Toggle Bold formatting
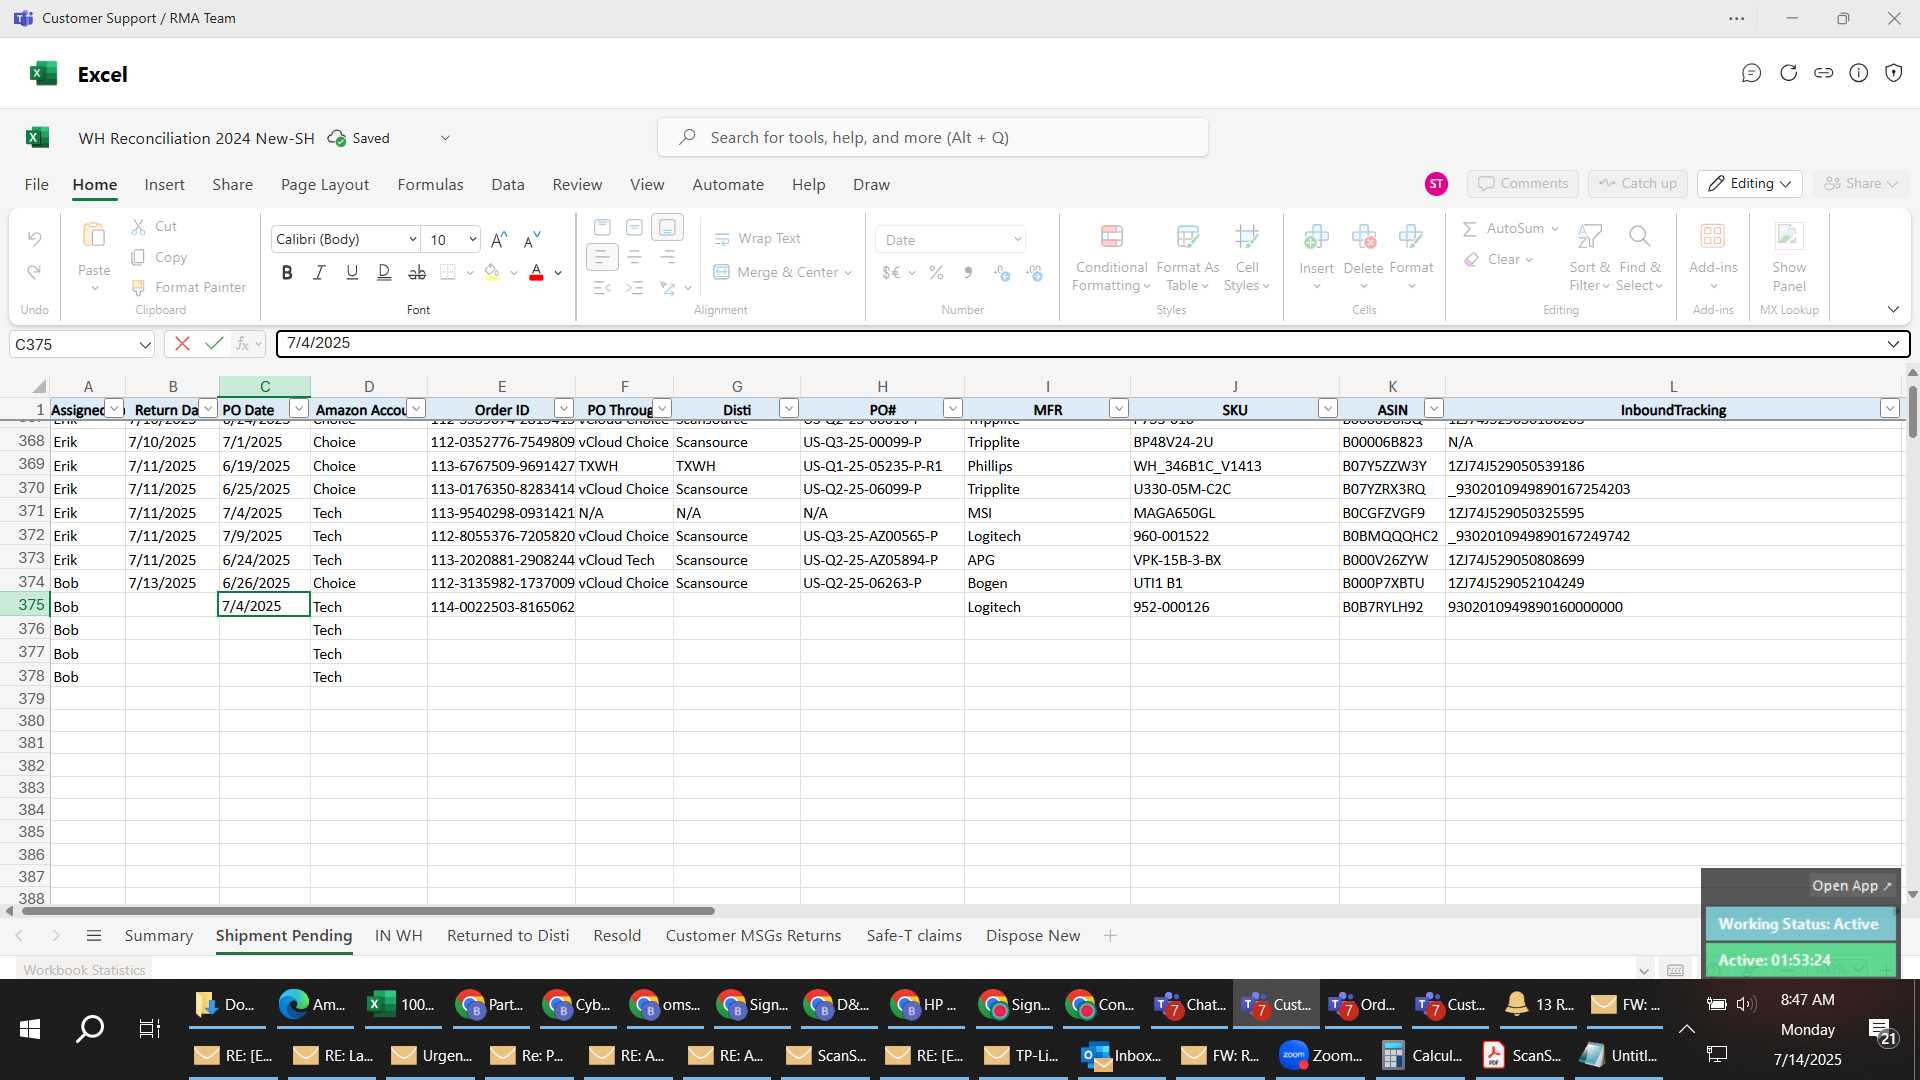Image resolution: width=1920 pixels, height=1080 pixels. (287, 272)
